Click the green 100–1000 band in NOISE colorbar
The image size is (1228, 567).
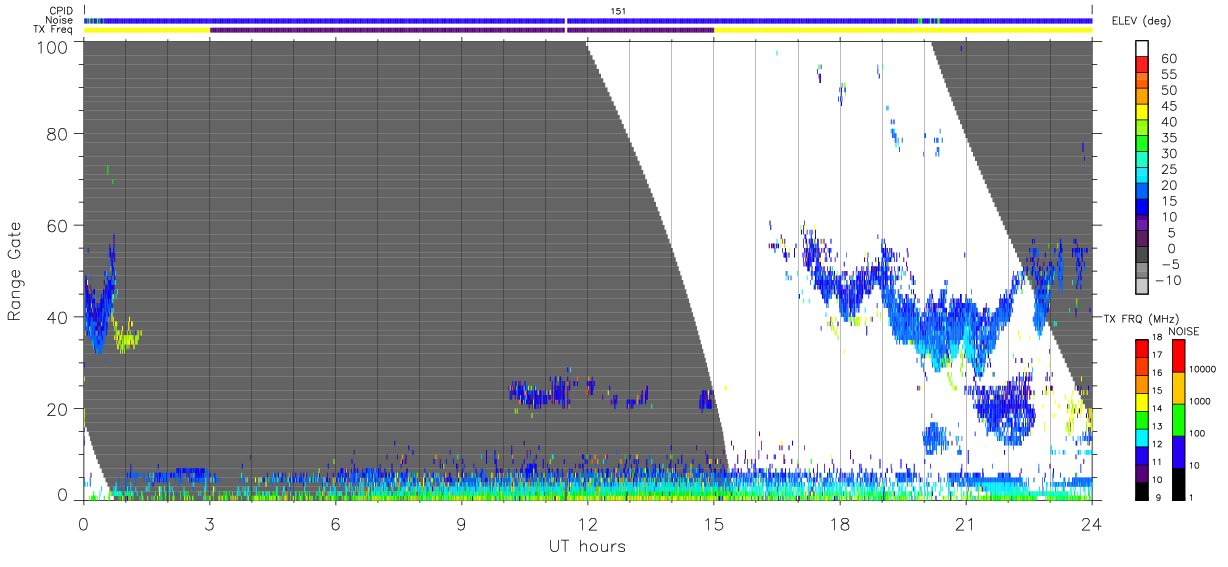coord(1178,418)
